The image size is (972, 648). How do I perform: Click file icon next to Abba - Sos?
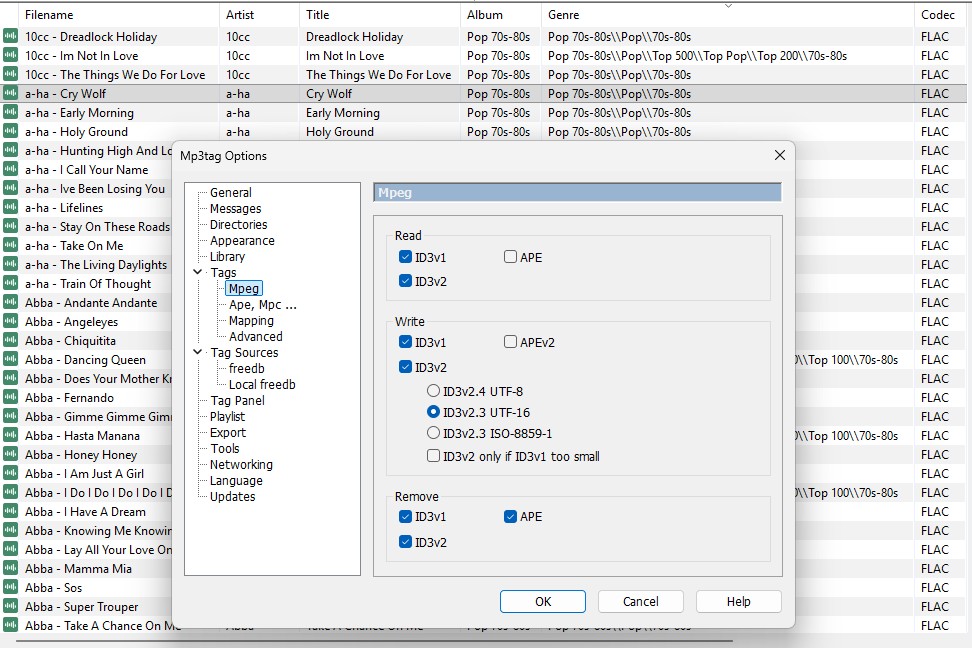(11, 588)
